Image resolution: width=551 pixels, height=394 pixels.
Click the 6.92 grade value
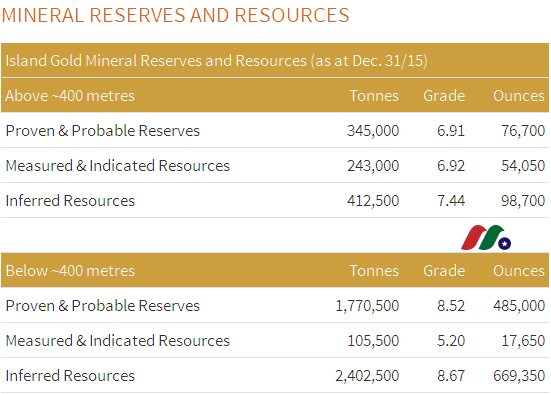[x=451, y=166]
